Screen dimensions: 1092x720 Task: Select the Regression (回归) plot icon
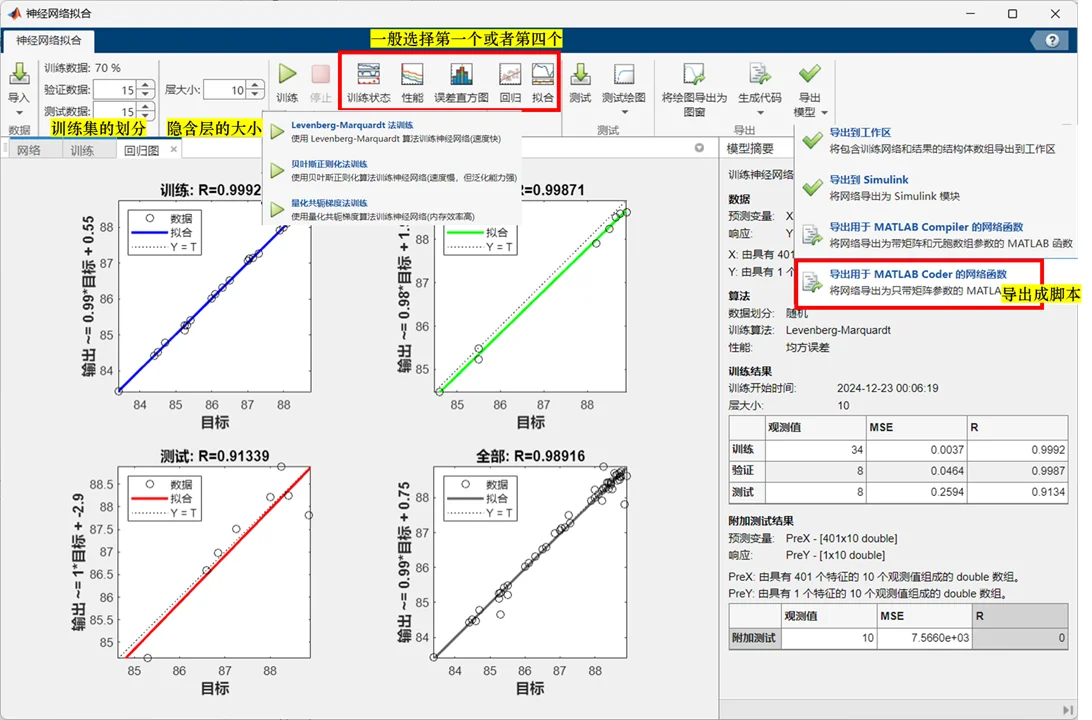[510, 81]
